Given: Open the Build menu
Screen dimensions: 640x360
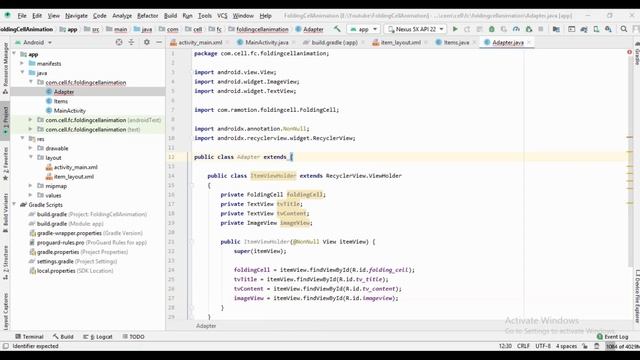Looking at the screenshot, I should [x=170, y=16].
